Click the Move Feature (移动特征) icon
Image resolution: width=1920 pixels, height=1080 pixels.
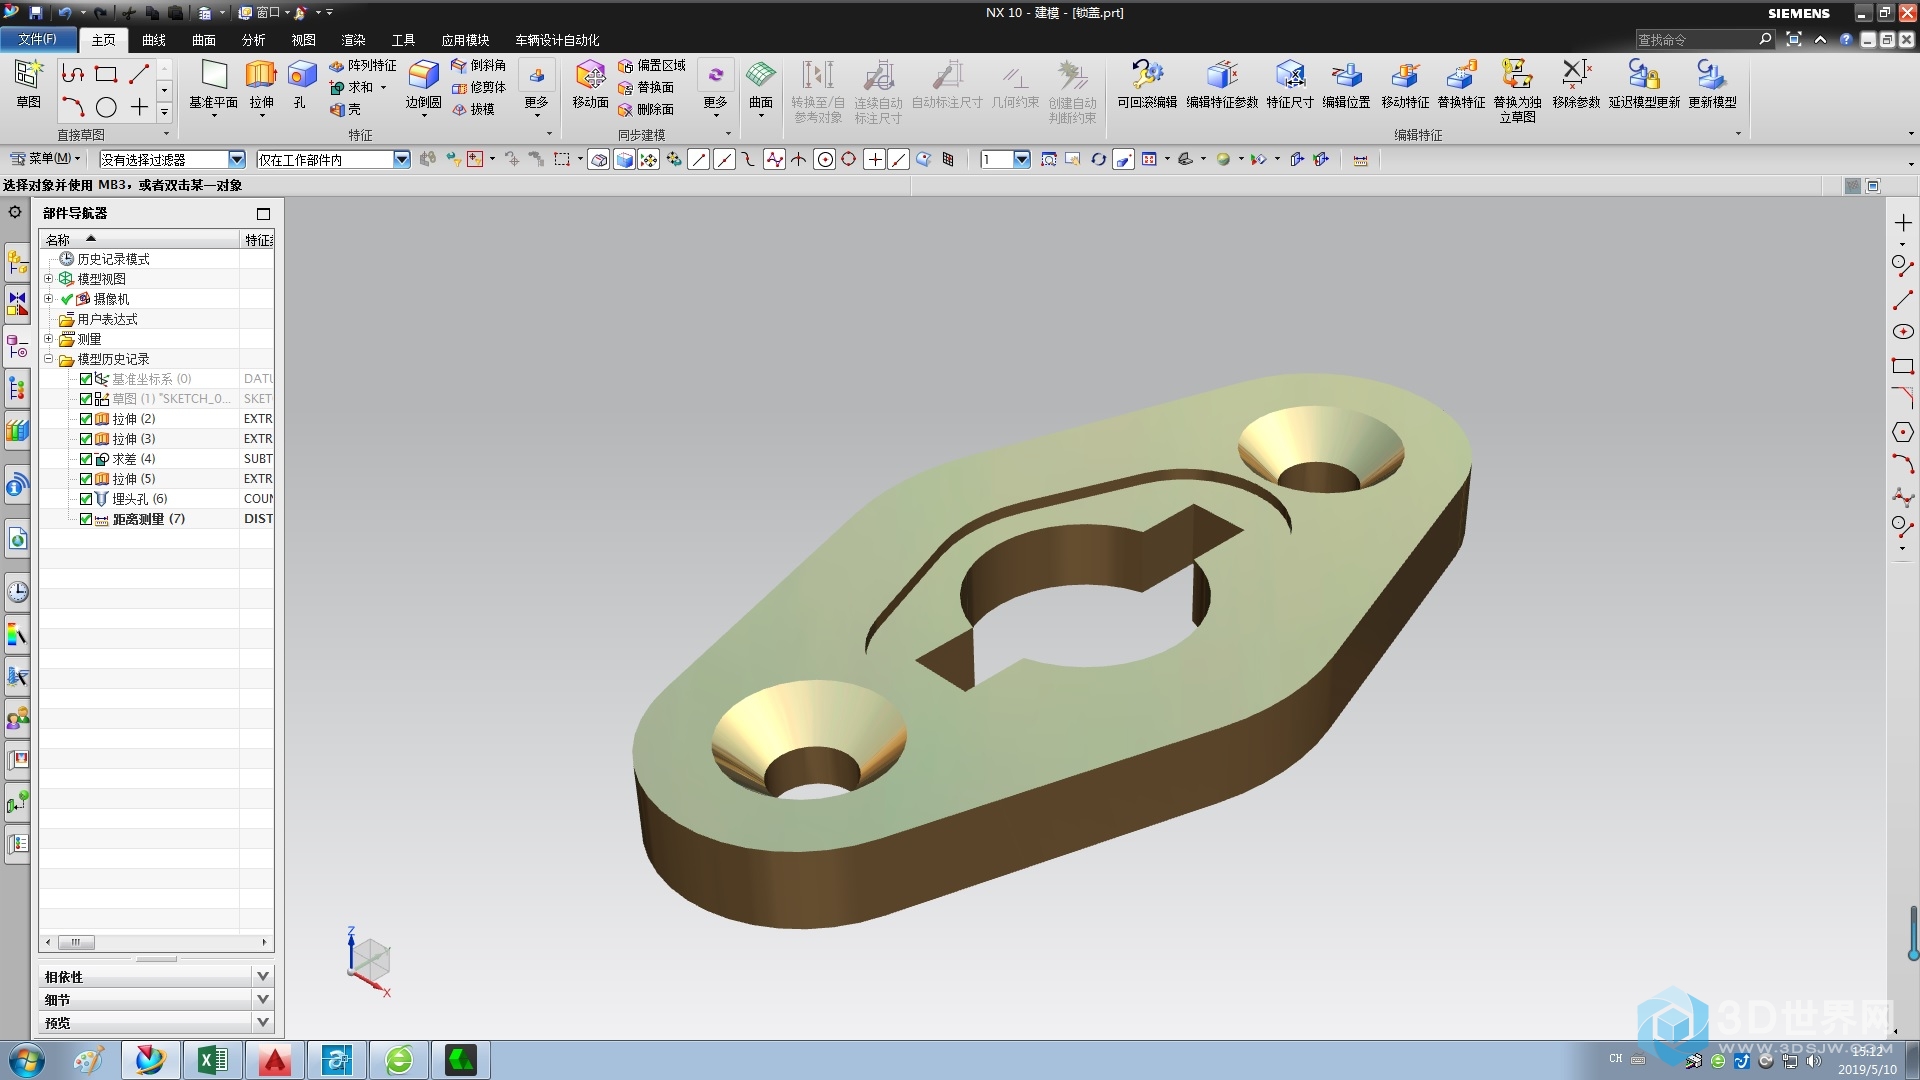click(x=1405, y=84)
